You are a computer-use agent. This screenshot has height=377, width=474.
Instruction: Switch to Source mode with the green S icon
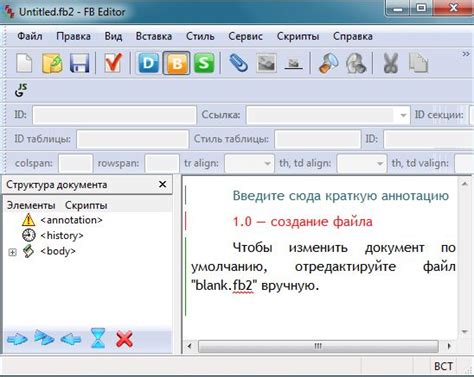[204, 63]
